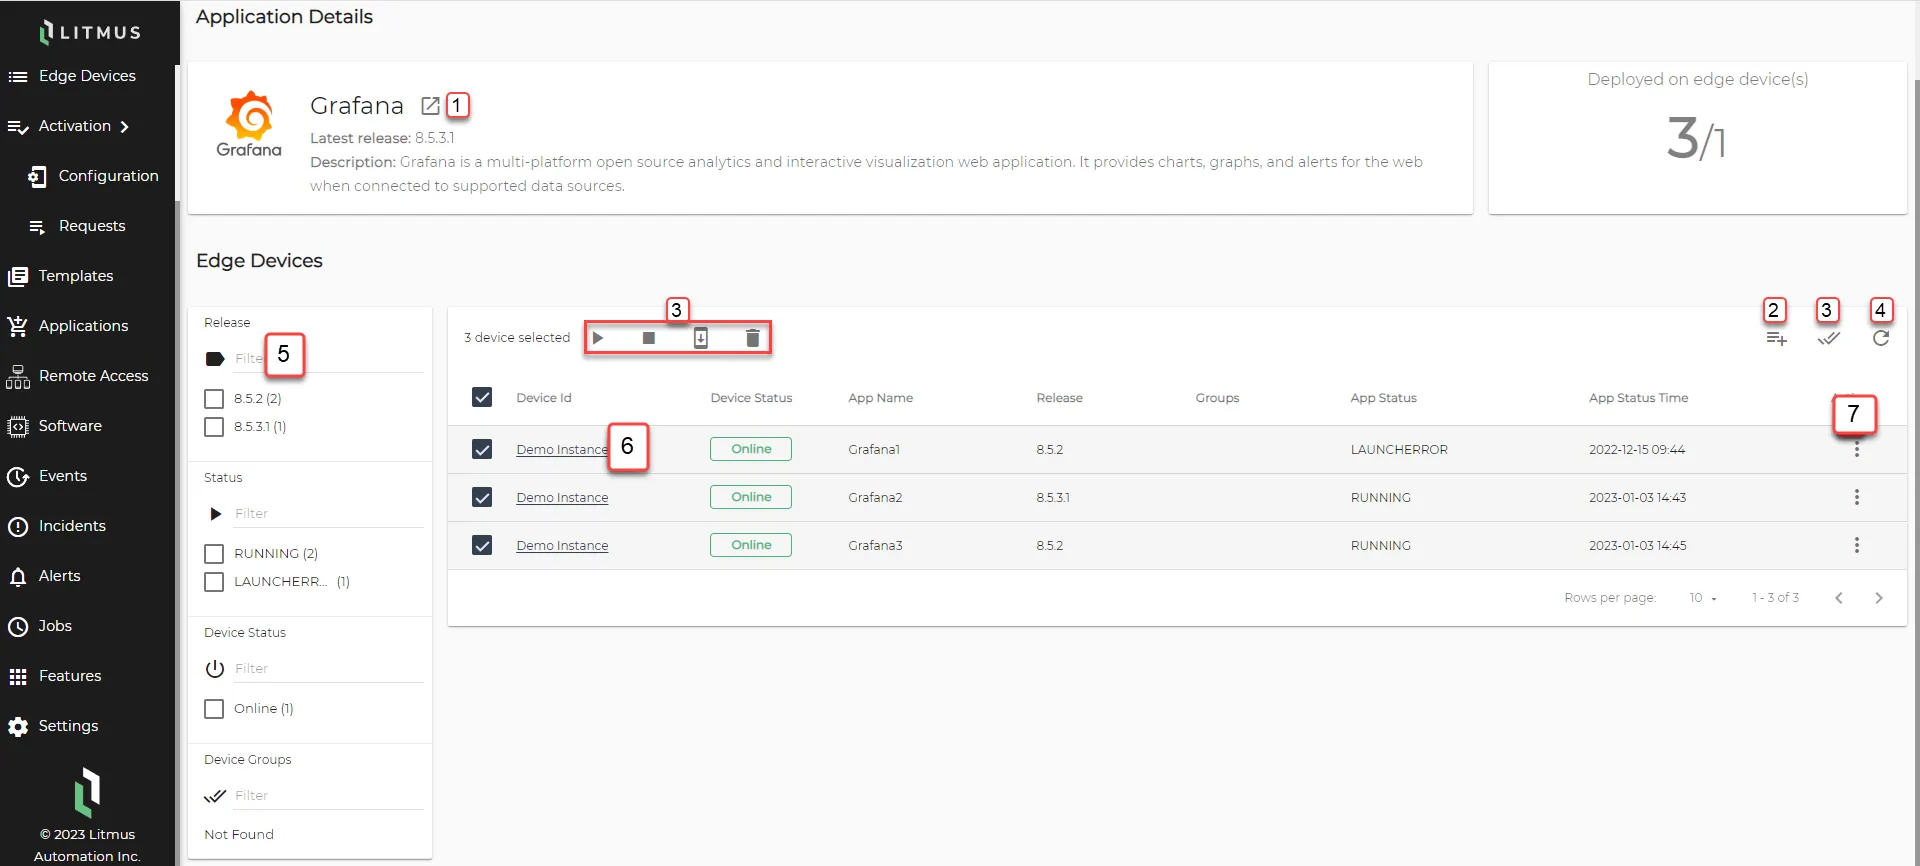Start the selected devices' application

[598, 338]
